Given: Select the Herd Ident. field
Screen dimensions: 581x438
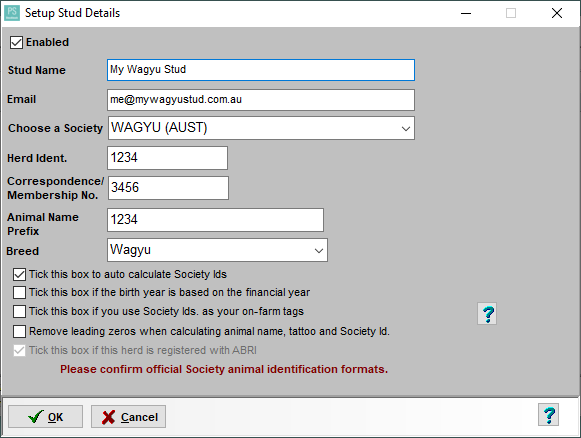Looking at the screenshot, I should [x=167, y=158].
